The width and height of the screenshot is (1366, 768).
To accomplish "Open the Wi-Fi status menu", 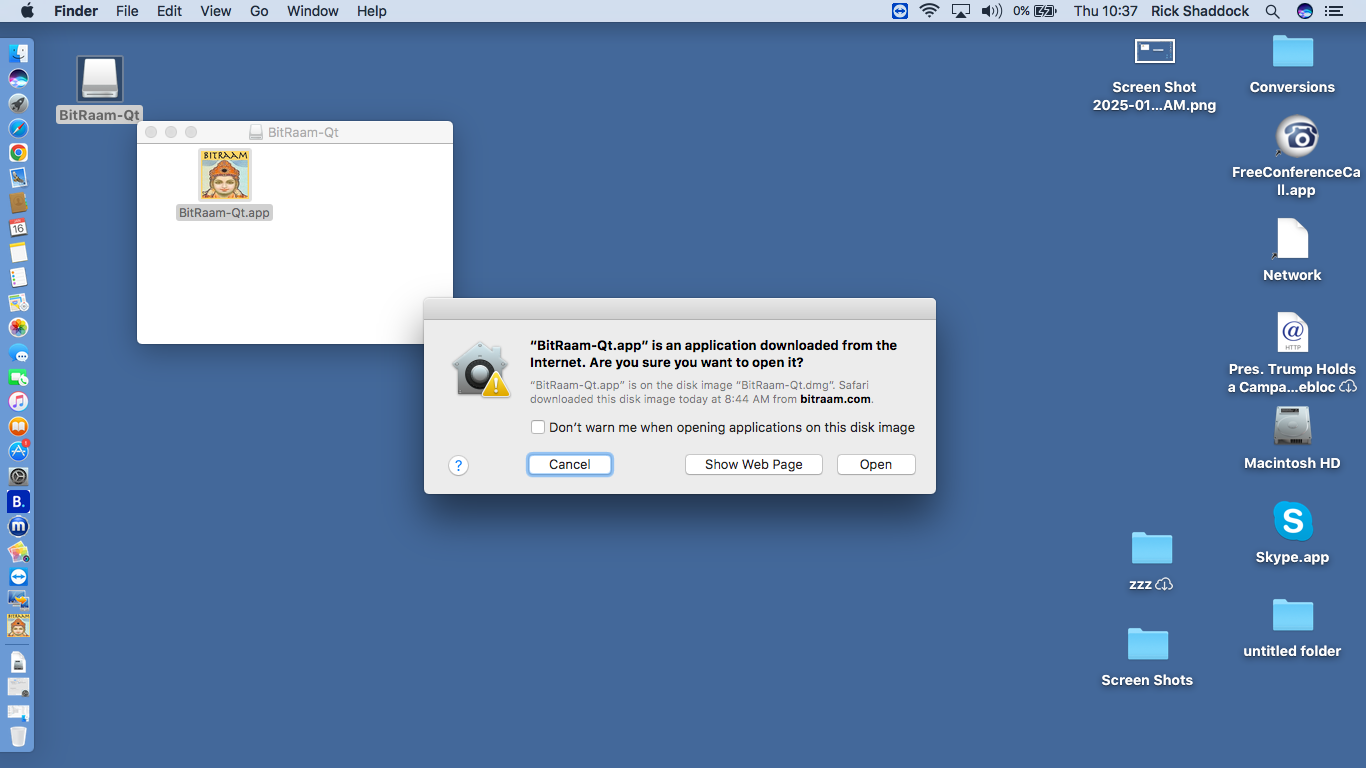I will tap(930, 11).
